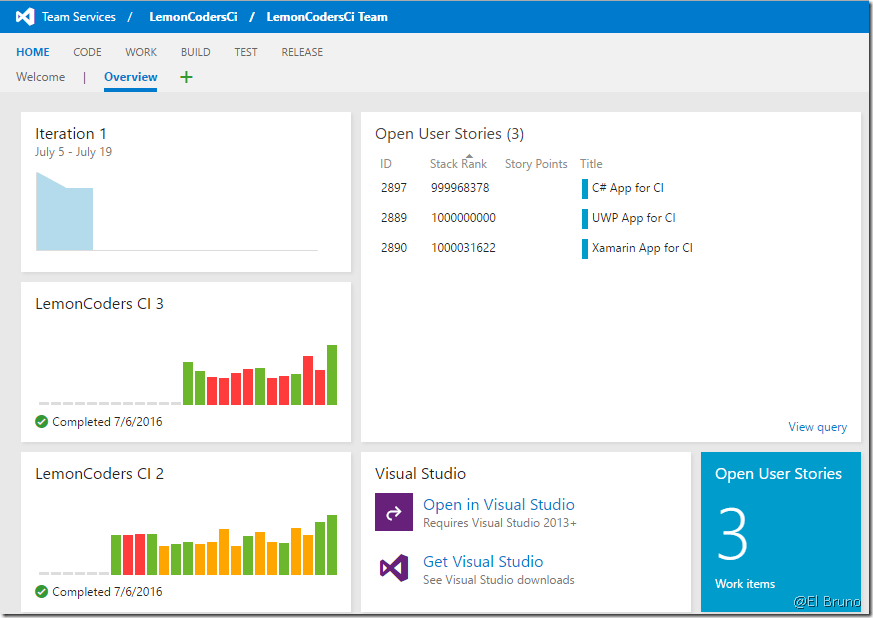Open the CODE hub tab
The width and height of the screenshot is (873, 618).
87,52
